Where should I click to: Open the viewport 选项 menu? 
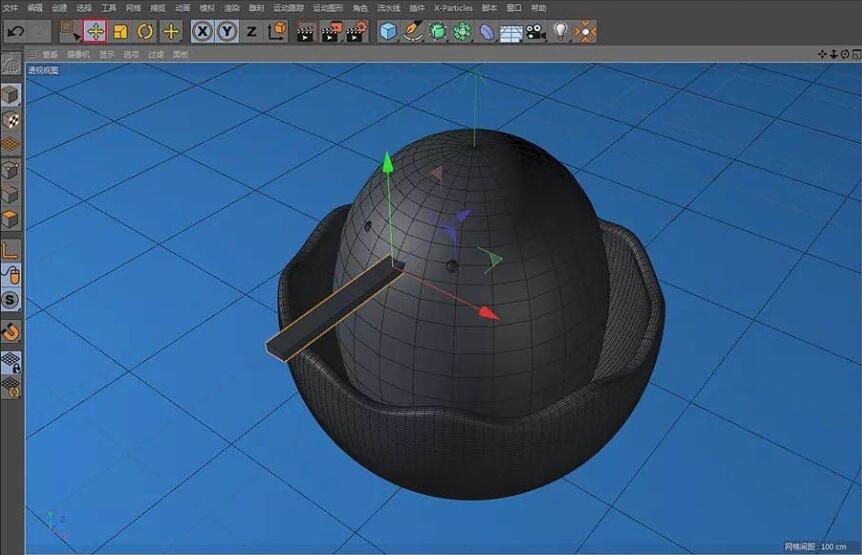pyautogui.click(x=131, y=54)
